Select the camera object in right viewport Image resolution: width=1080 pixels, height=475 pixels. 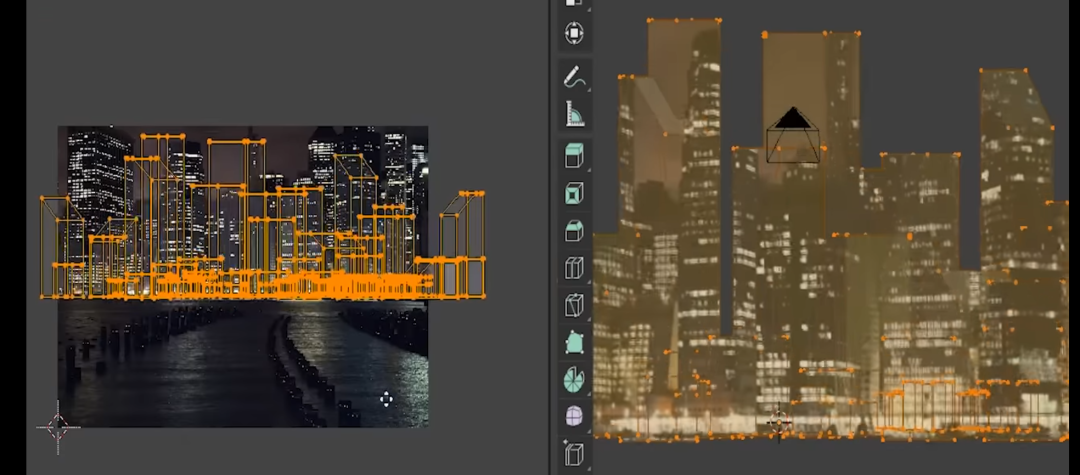[793, 136]
